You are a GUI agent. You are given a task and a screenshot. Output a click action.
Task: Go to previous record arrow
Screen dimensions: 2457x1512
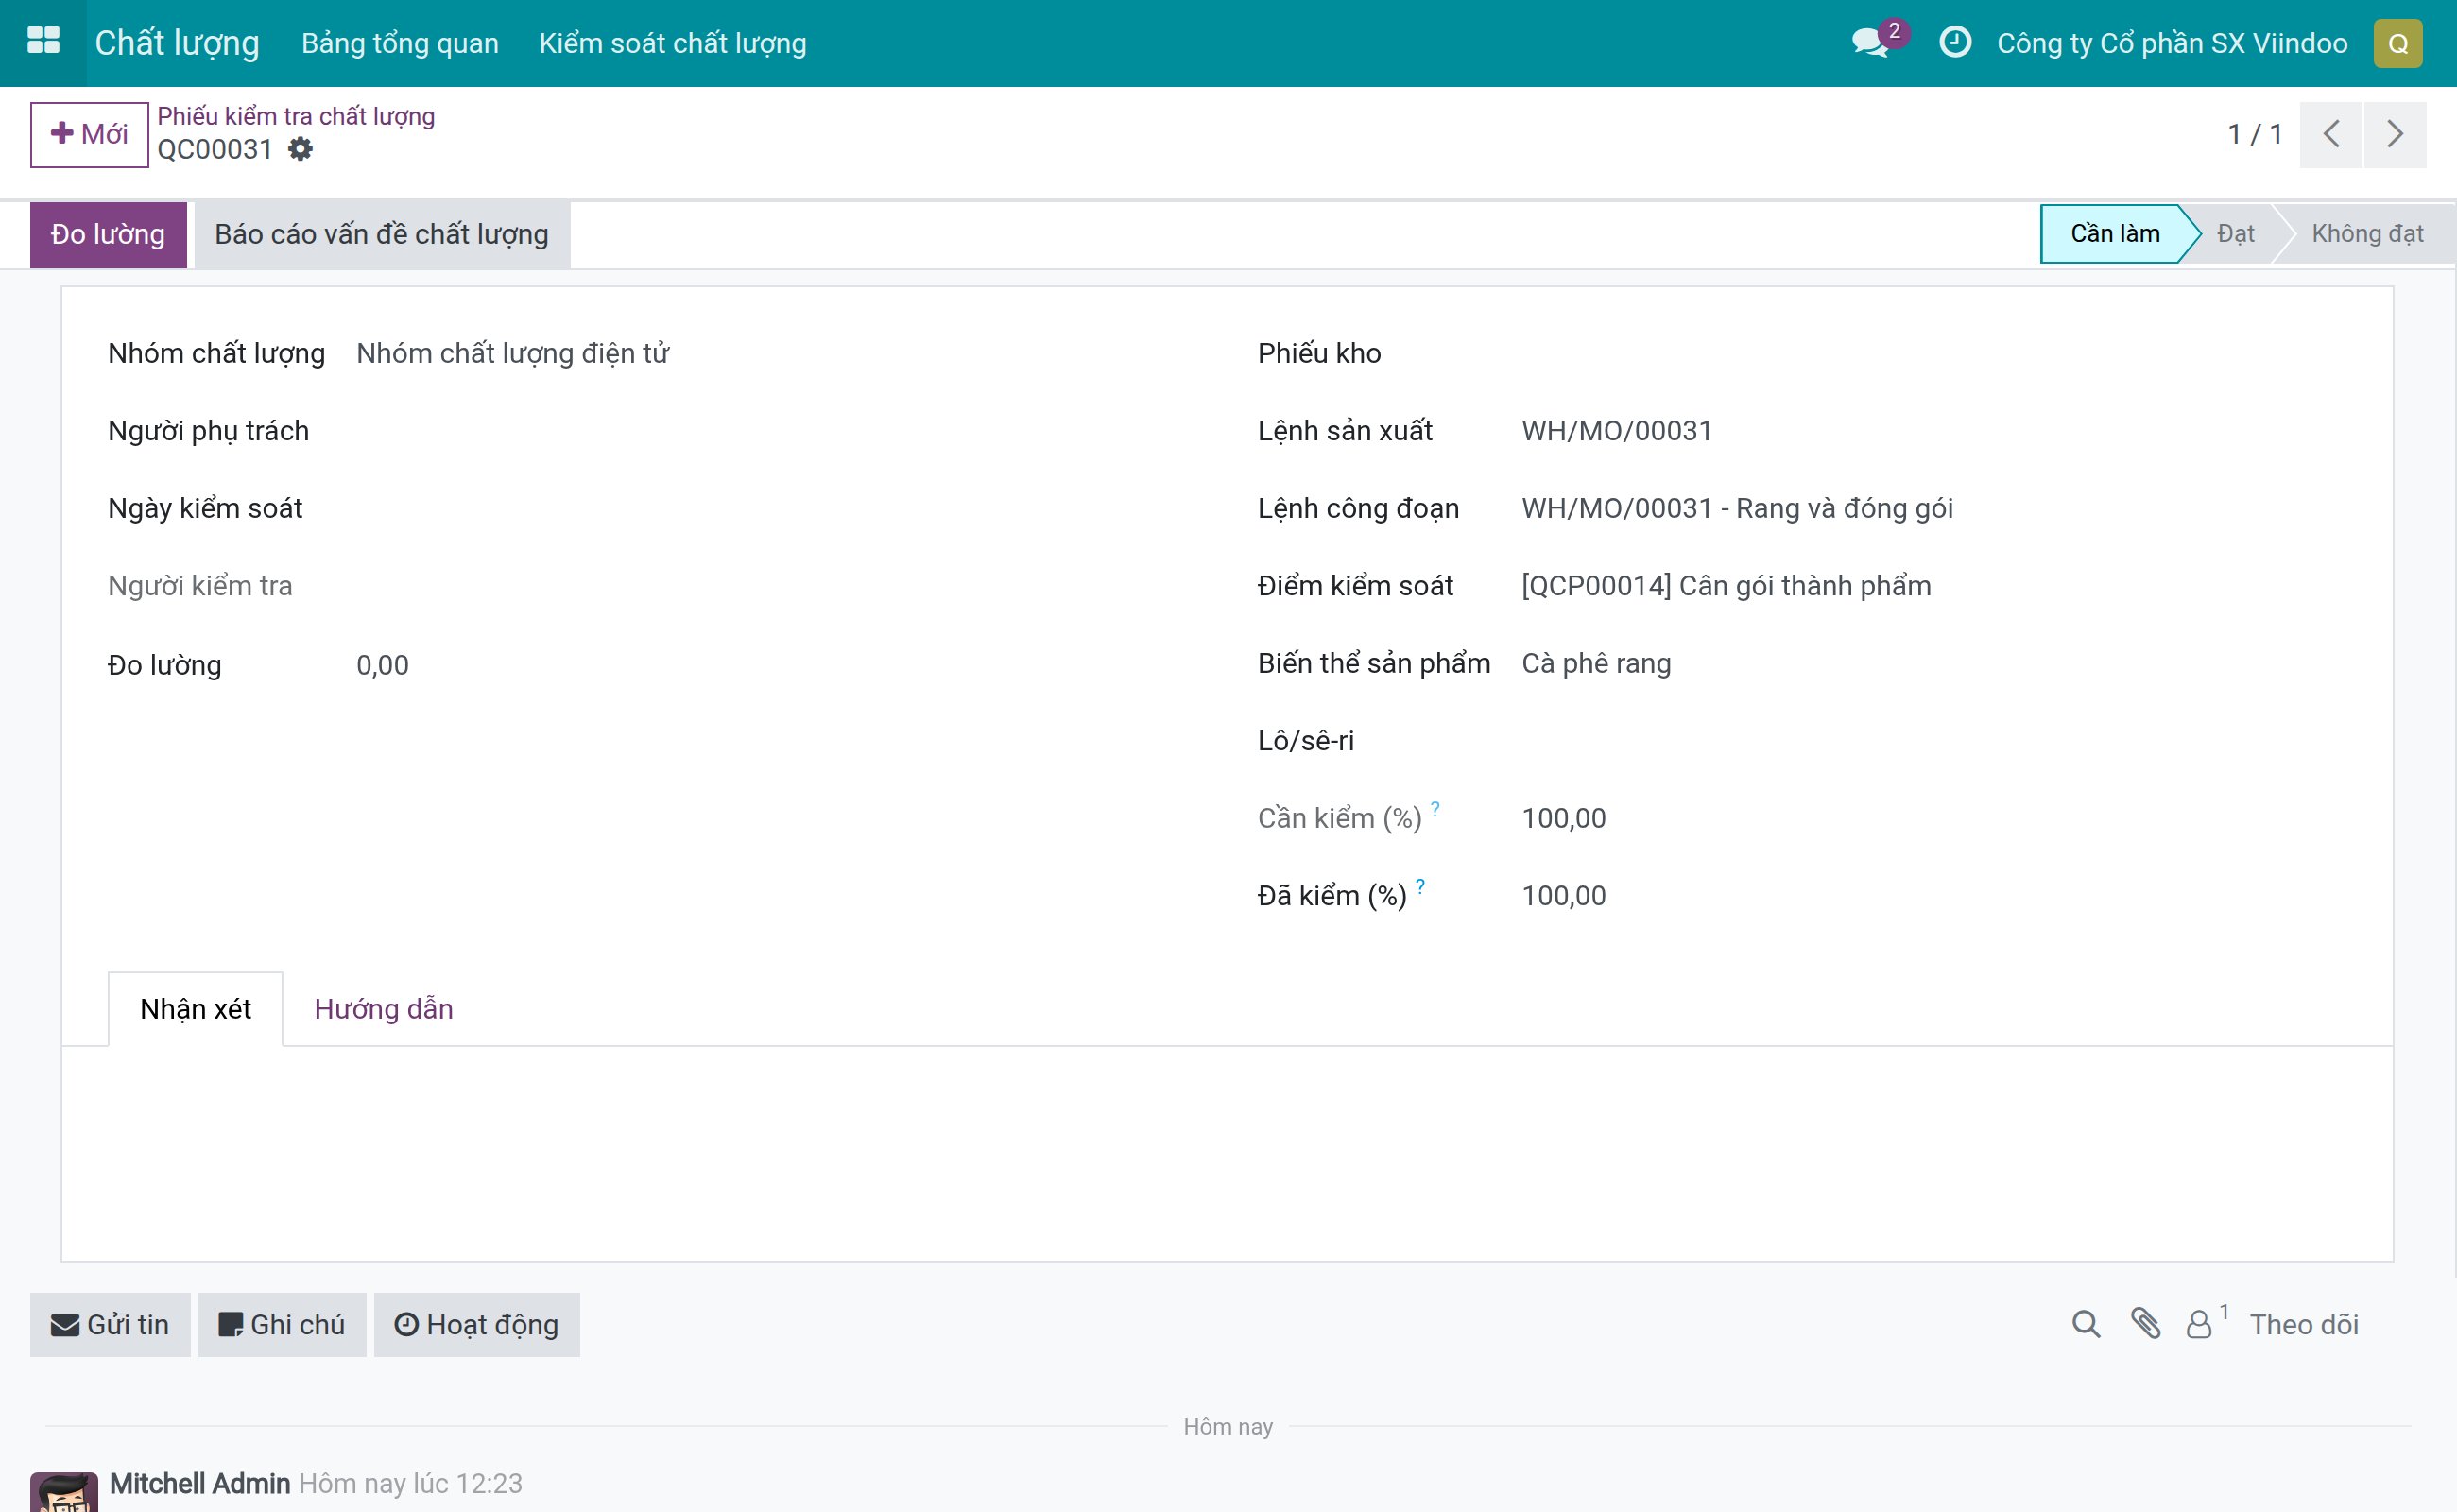(x=2330, y=134)
